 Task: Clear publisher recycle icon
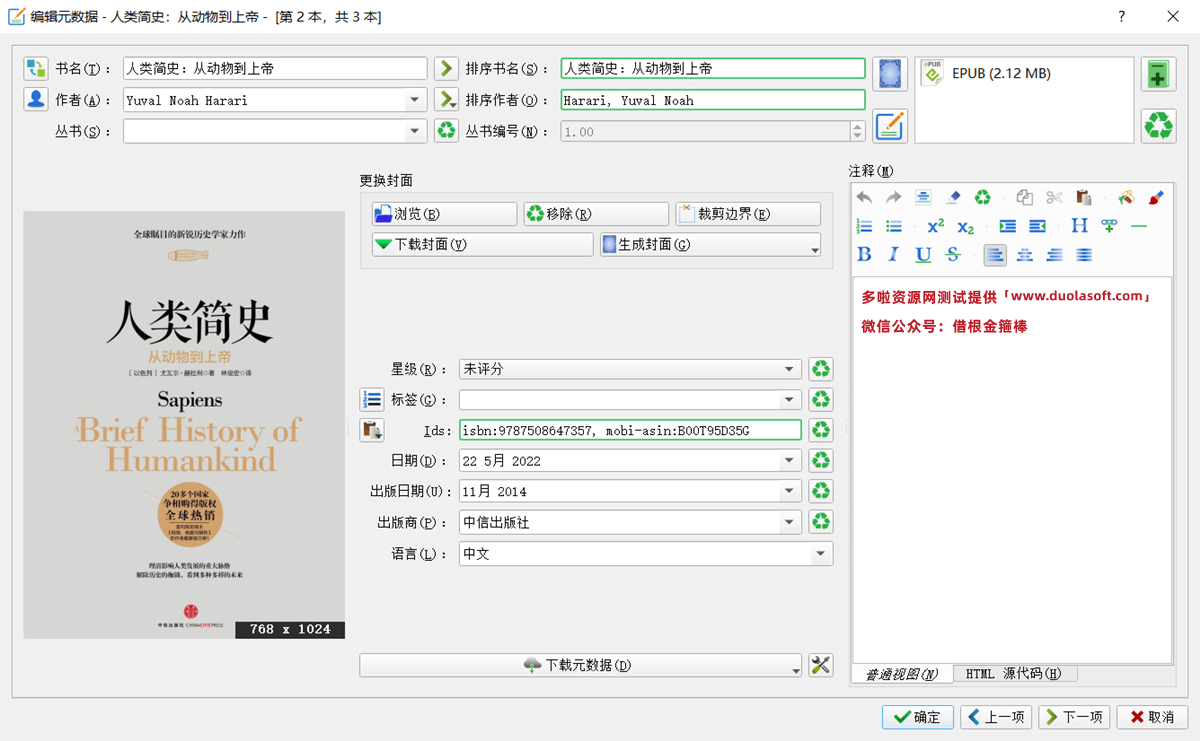click(x=821, y=522)
